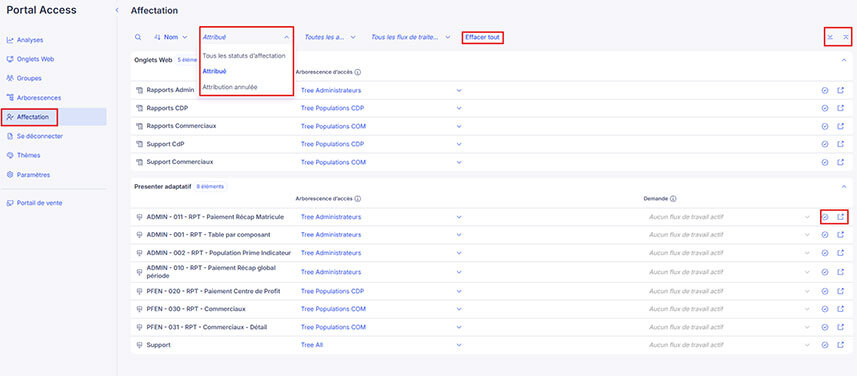Open the Toutes les a... filter dropdown

click(330, 37)
